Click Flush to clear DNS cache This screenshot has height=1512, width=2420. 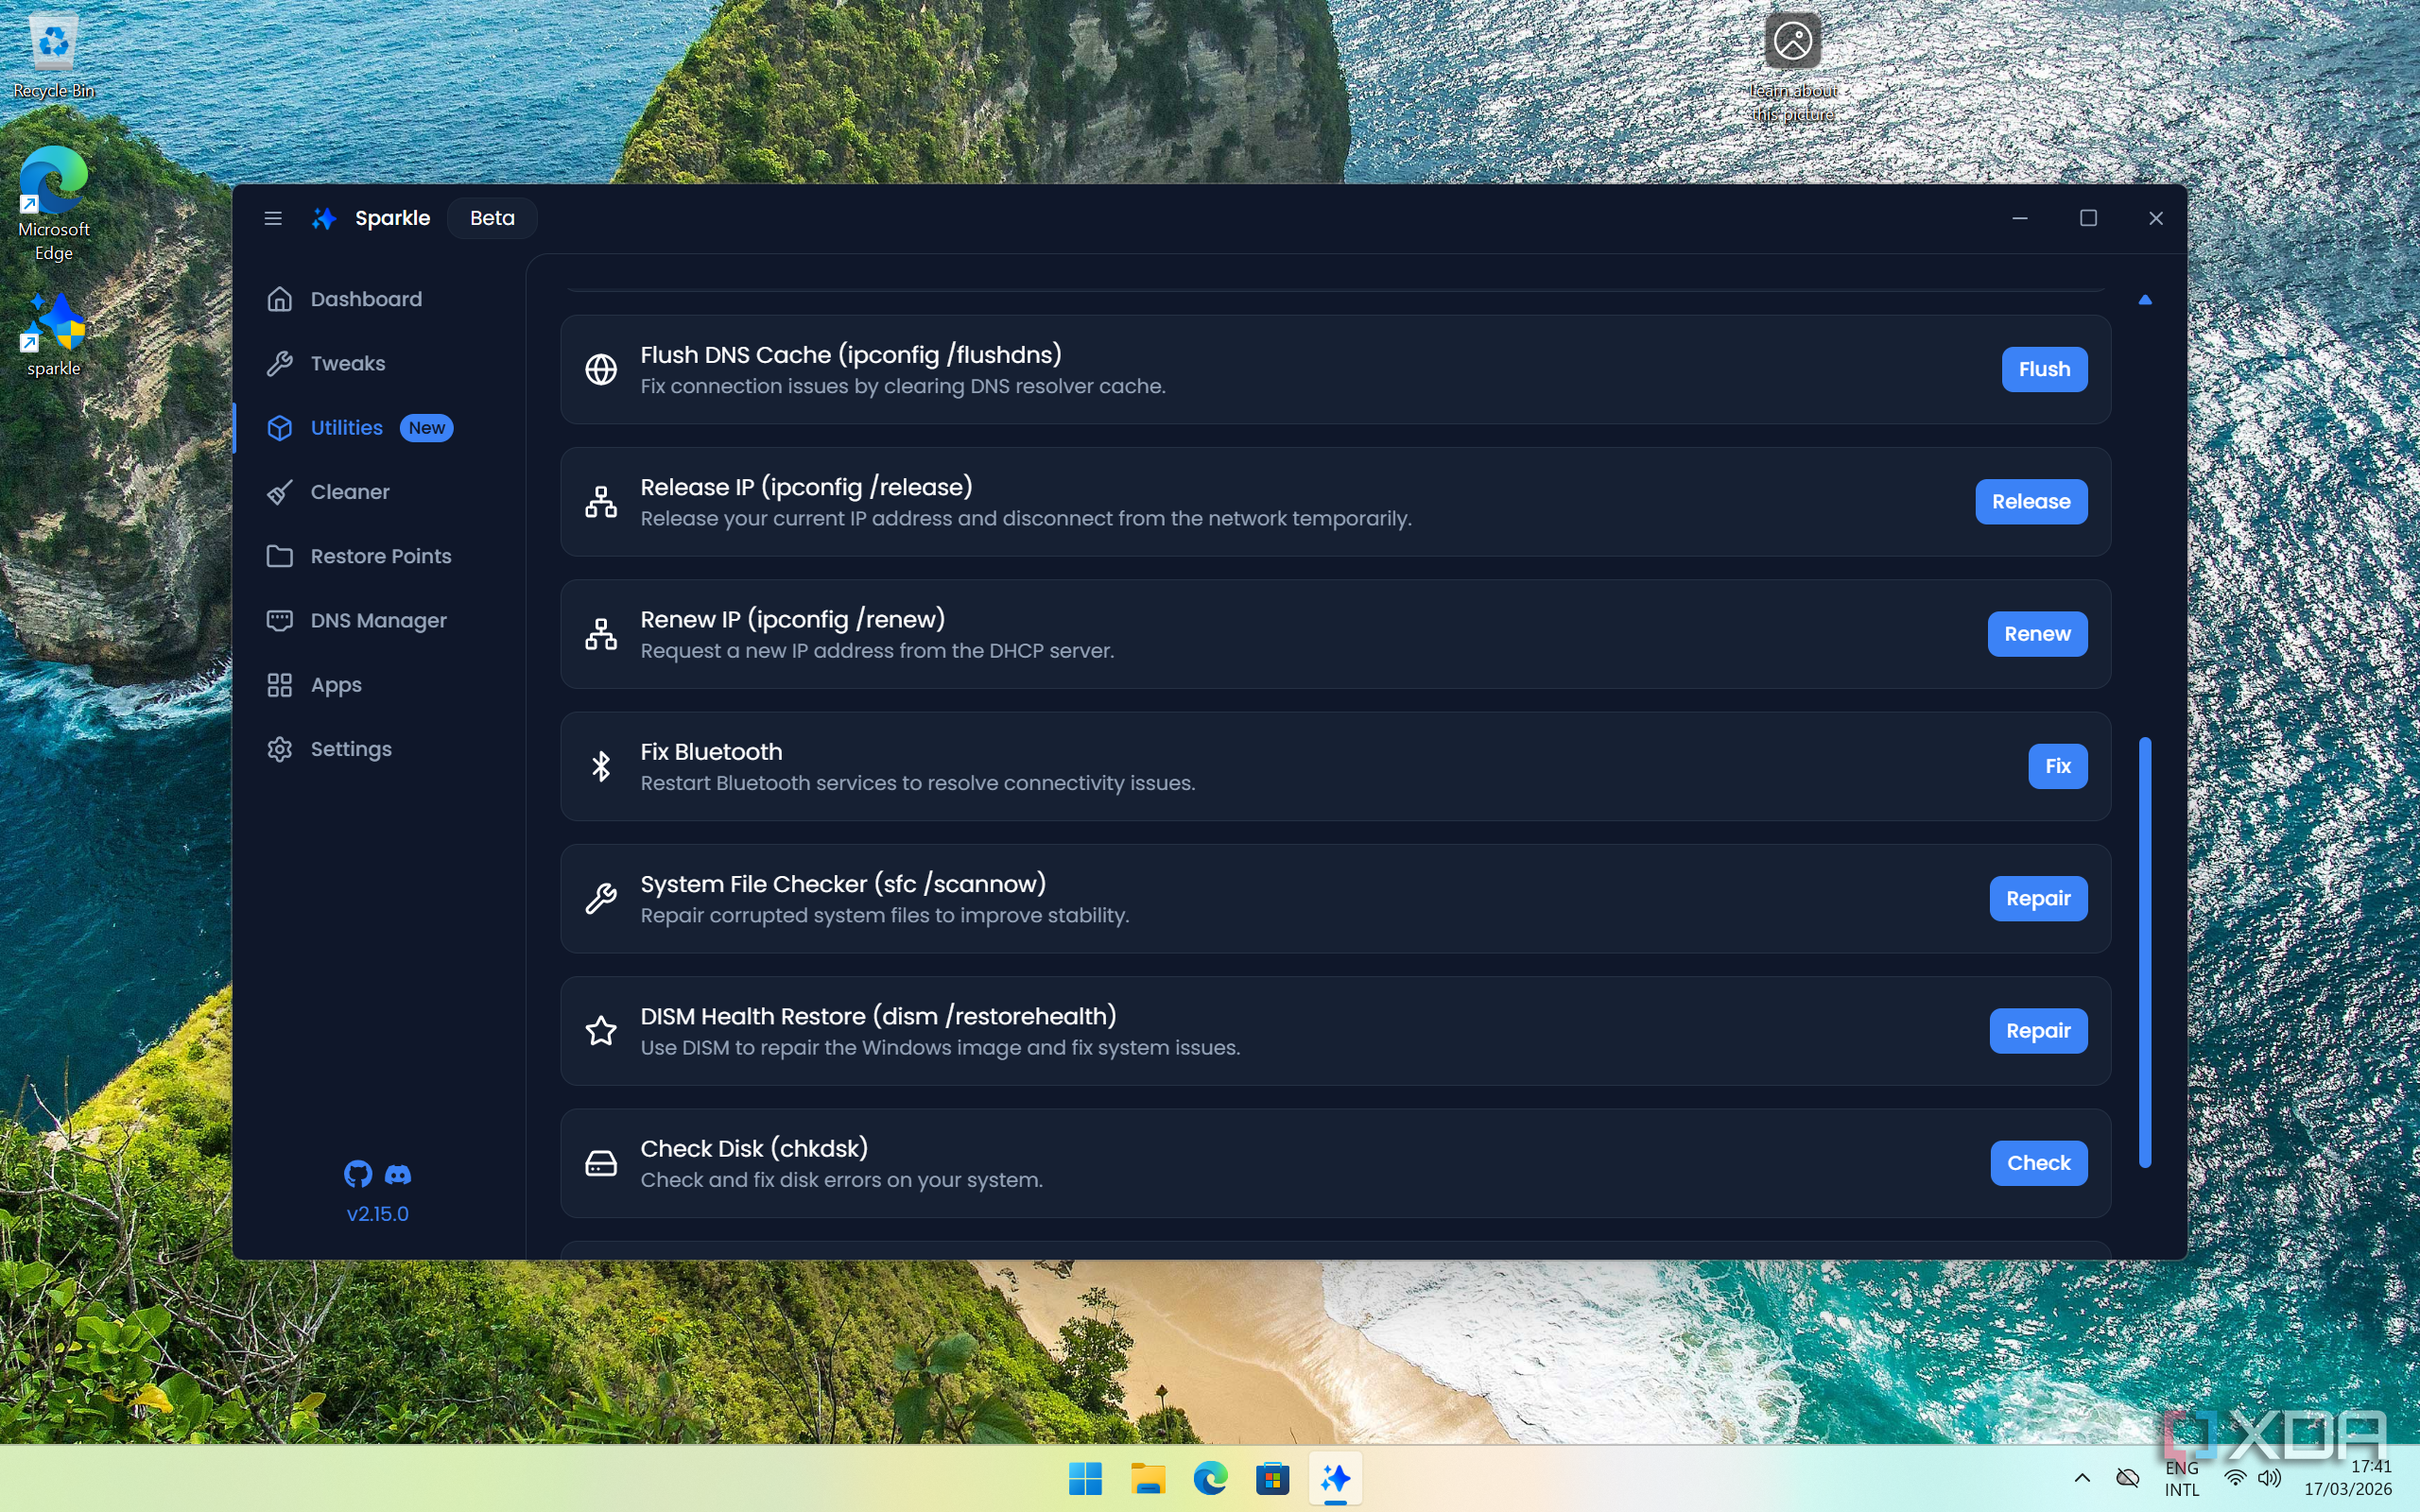tap(2044, 369)
